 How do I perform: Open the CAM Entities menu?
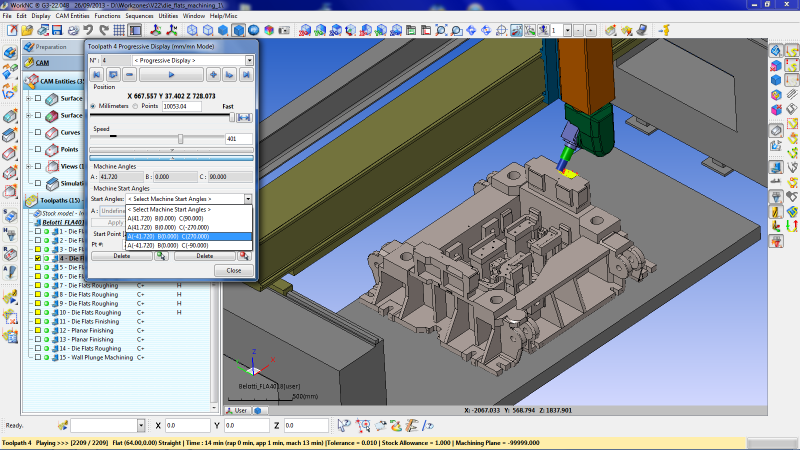point(73,16)
